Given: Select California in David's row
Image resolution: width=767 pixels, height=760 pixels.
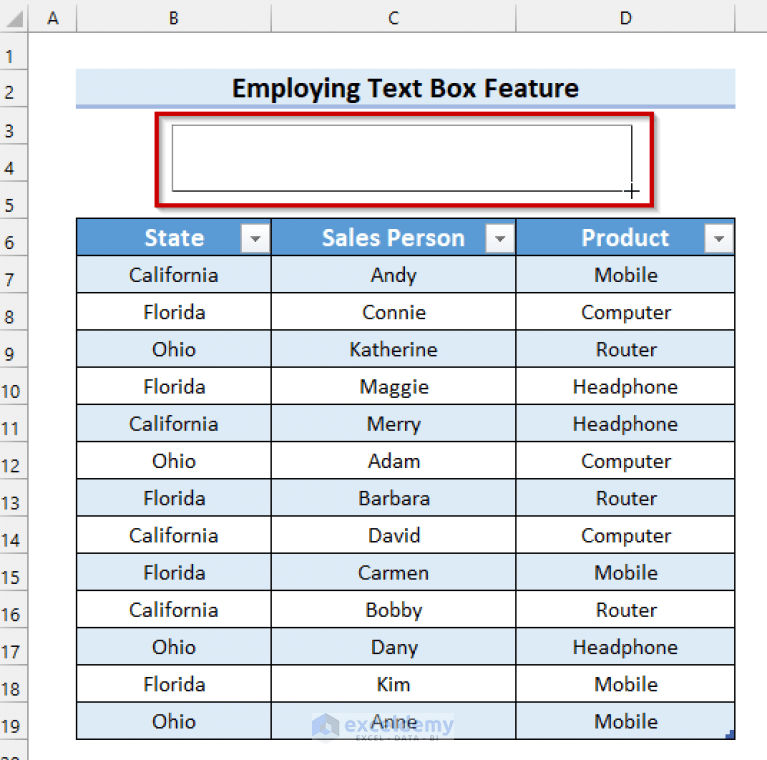Looking at the screenshot, I should coord(174,535).
